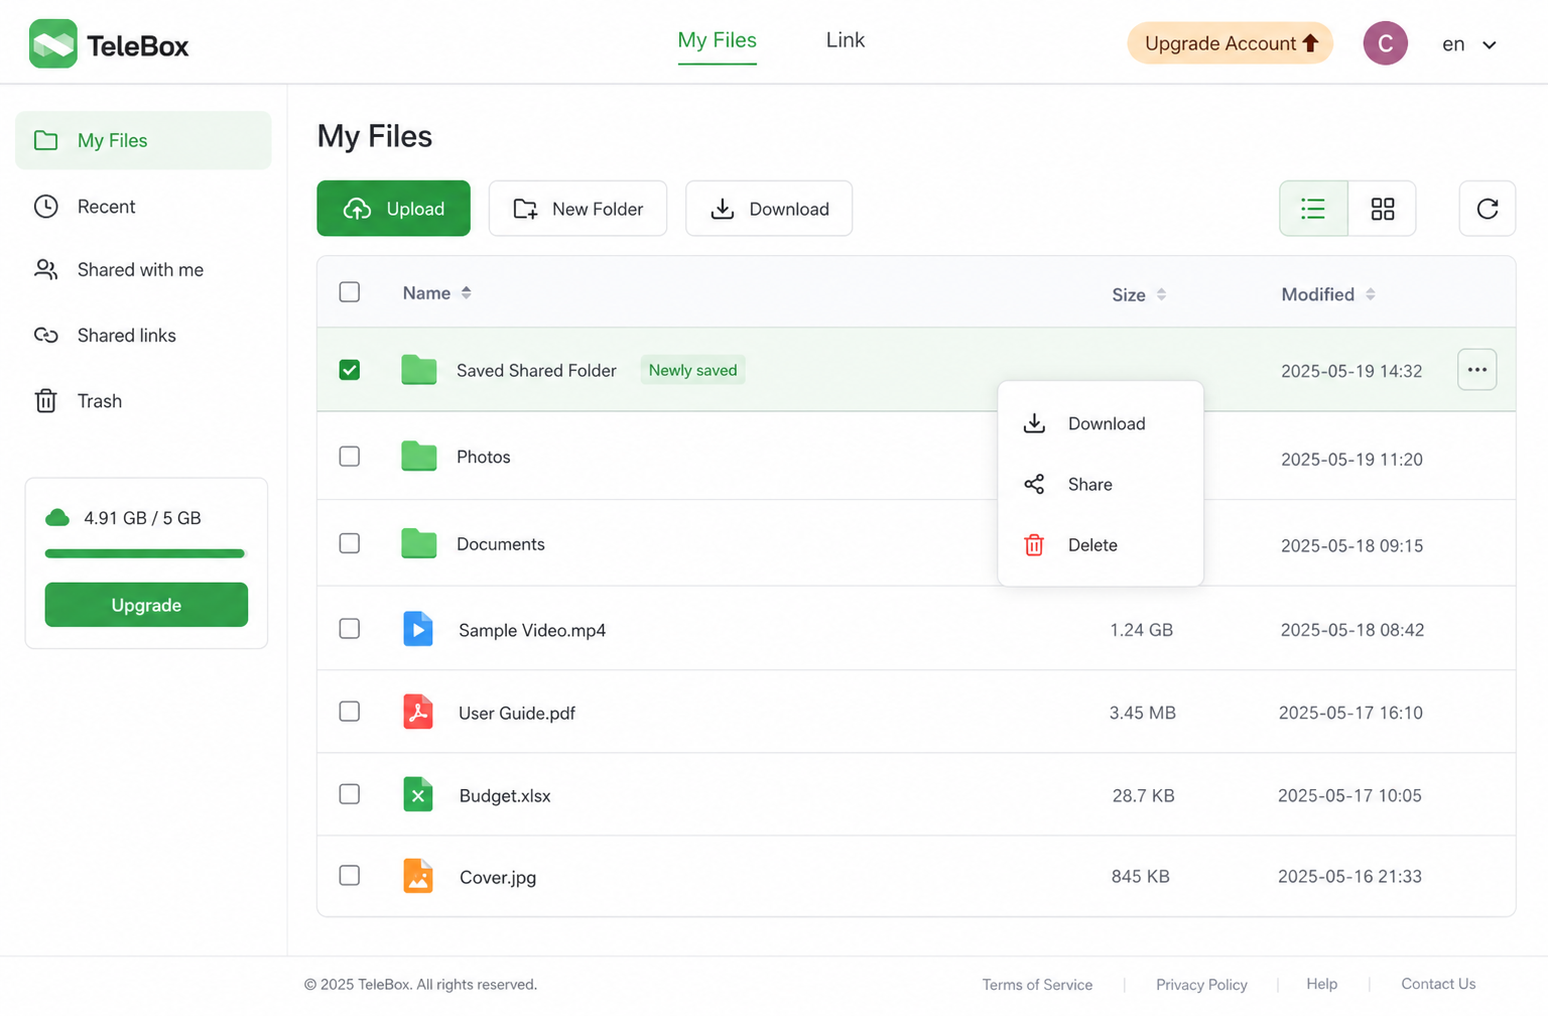Open the User Guide.pdf file name

tap(517, 713)
